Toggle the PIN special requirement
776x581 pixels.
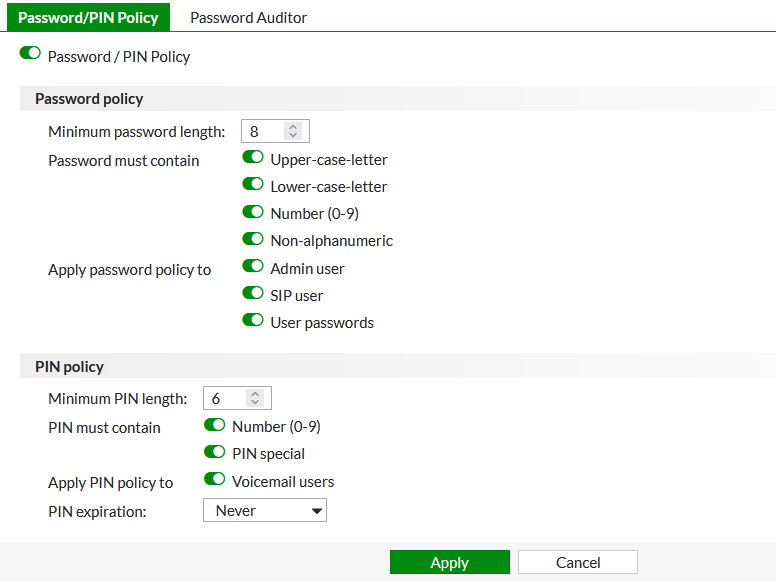pos(215,451)
